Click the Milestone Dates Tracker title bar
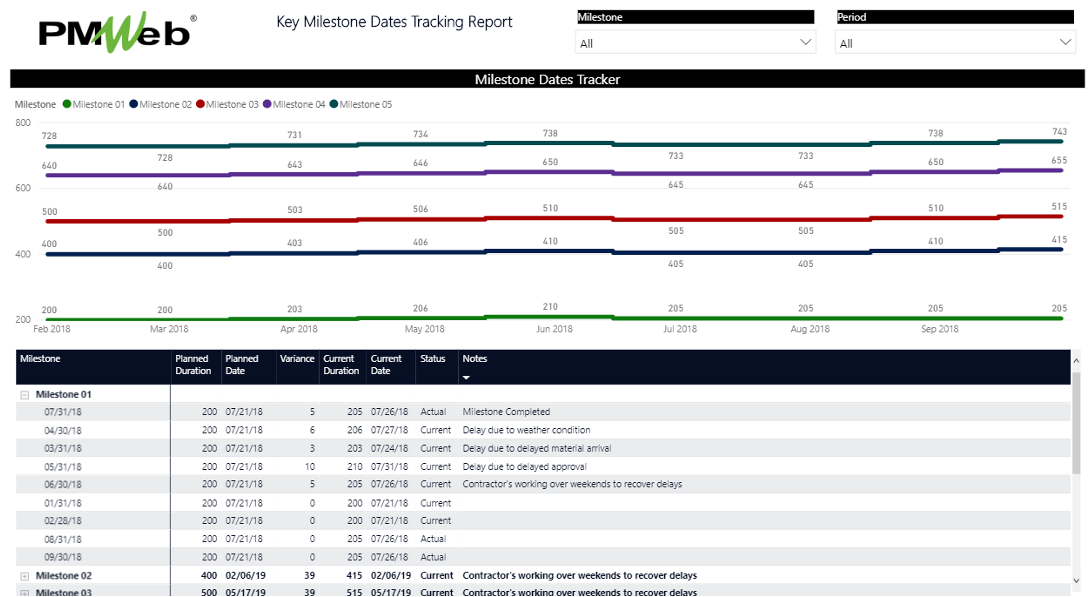The image size is (1089, 597). [x=547, y=79]
